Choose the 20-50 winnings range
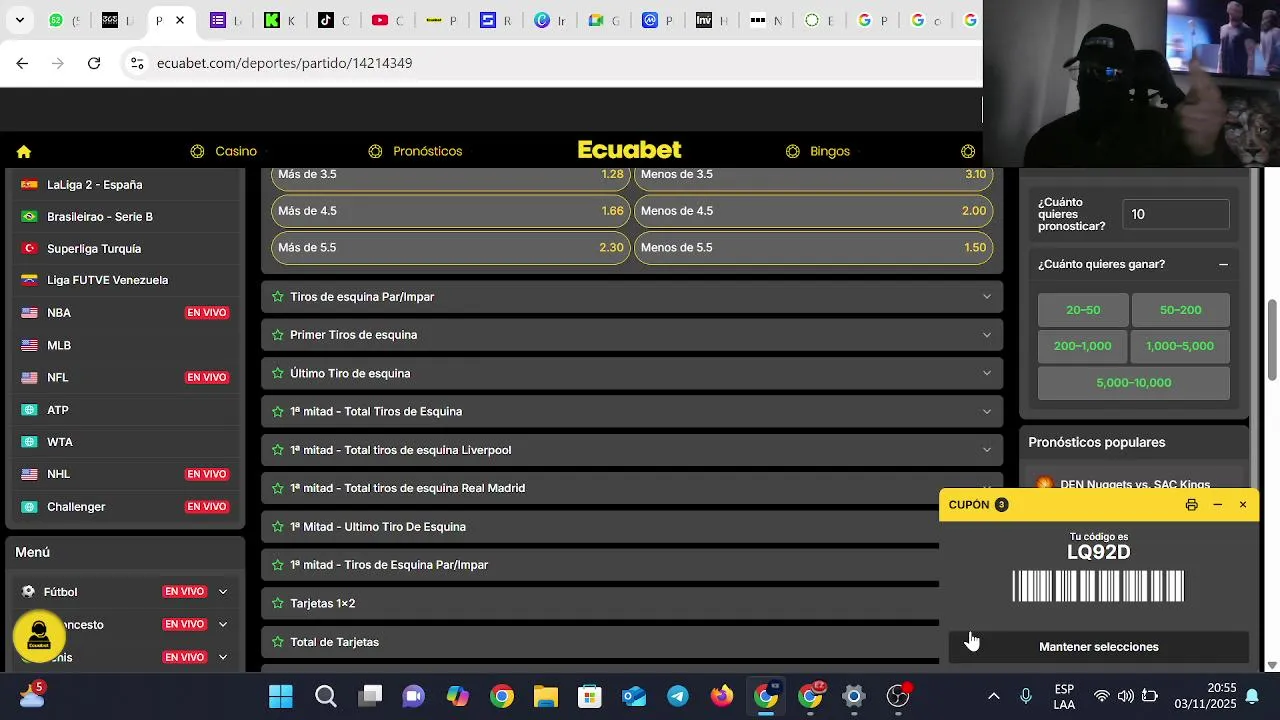 pyautogui.click(x=1083, y=310)
